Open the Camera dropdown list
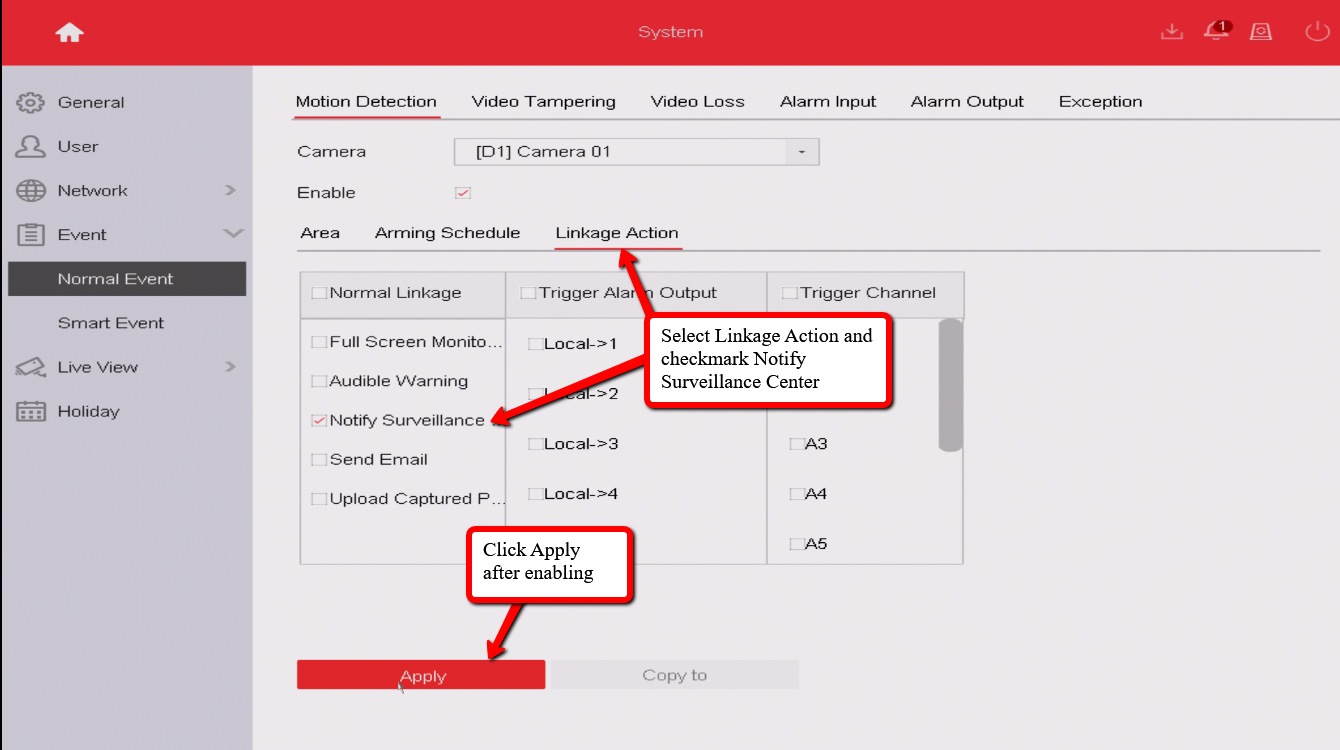The height and width of the screenshot is (750, 1340). 801,152
